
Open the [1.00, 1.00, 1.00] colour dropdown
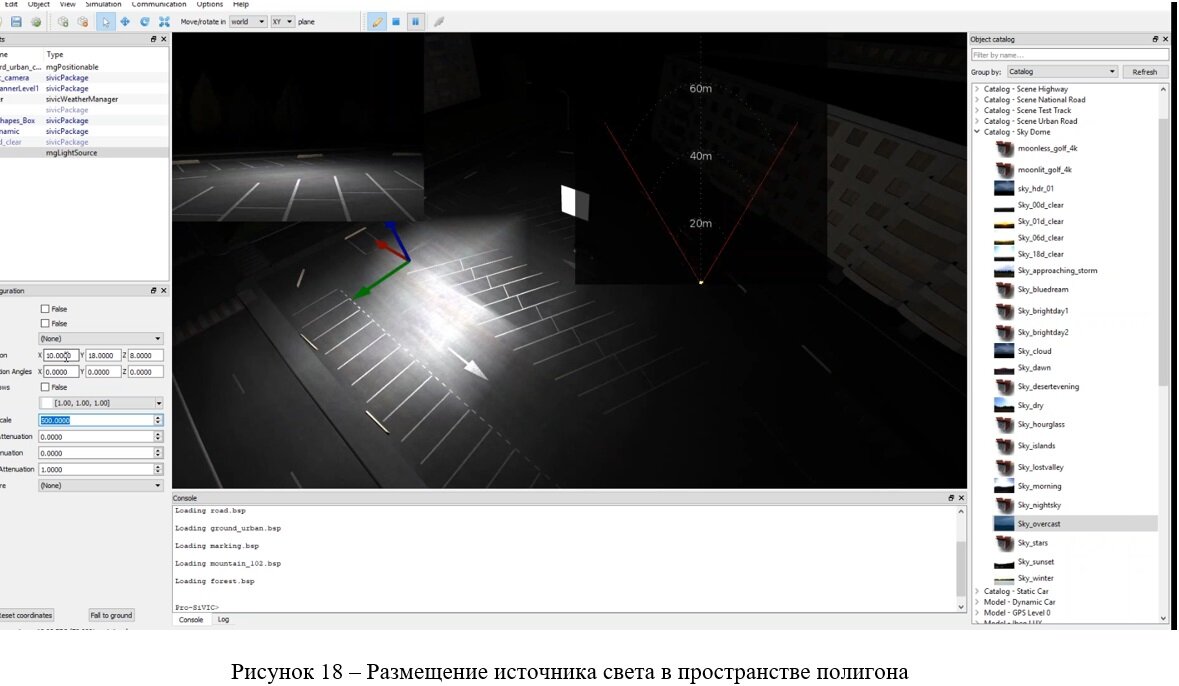tap(101, 403)
